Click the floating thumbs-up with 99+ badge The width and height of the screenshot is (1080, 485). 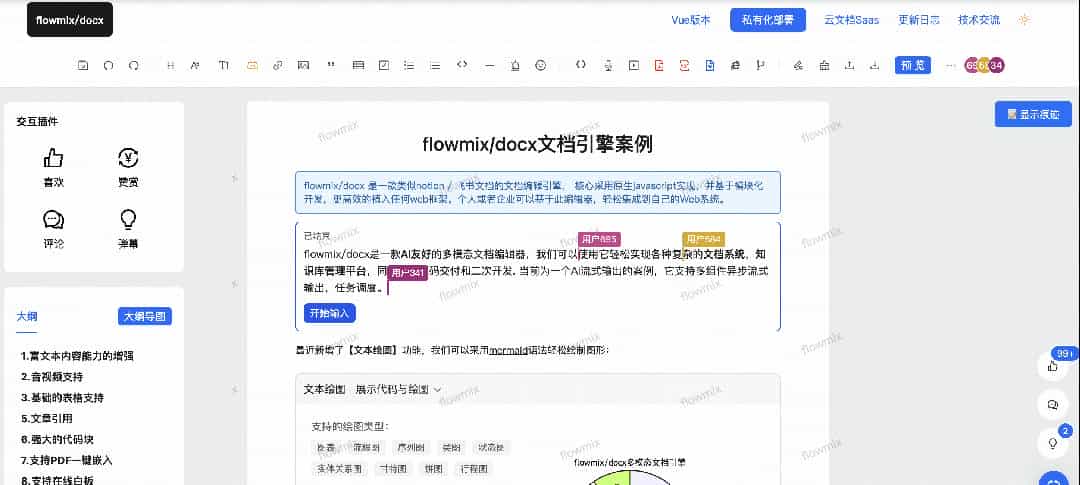click(x=1052, y=367)
